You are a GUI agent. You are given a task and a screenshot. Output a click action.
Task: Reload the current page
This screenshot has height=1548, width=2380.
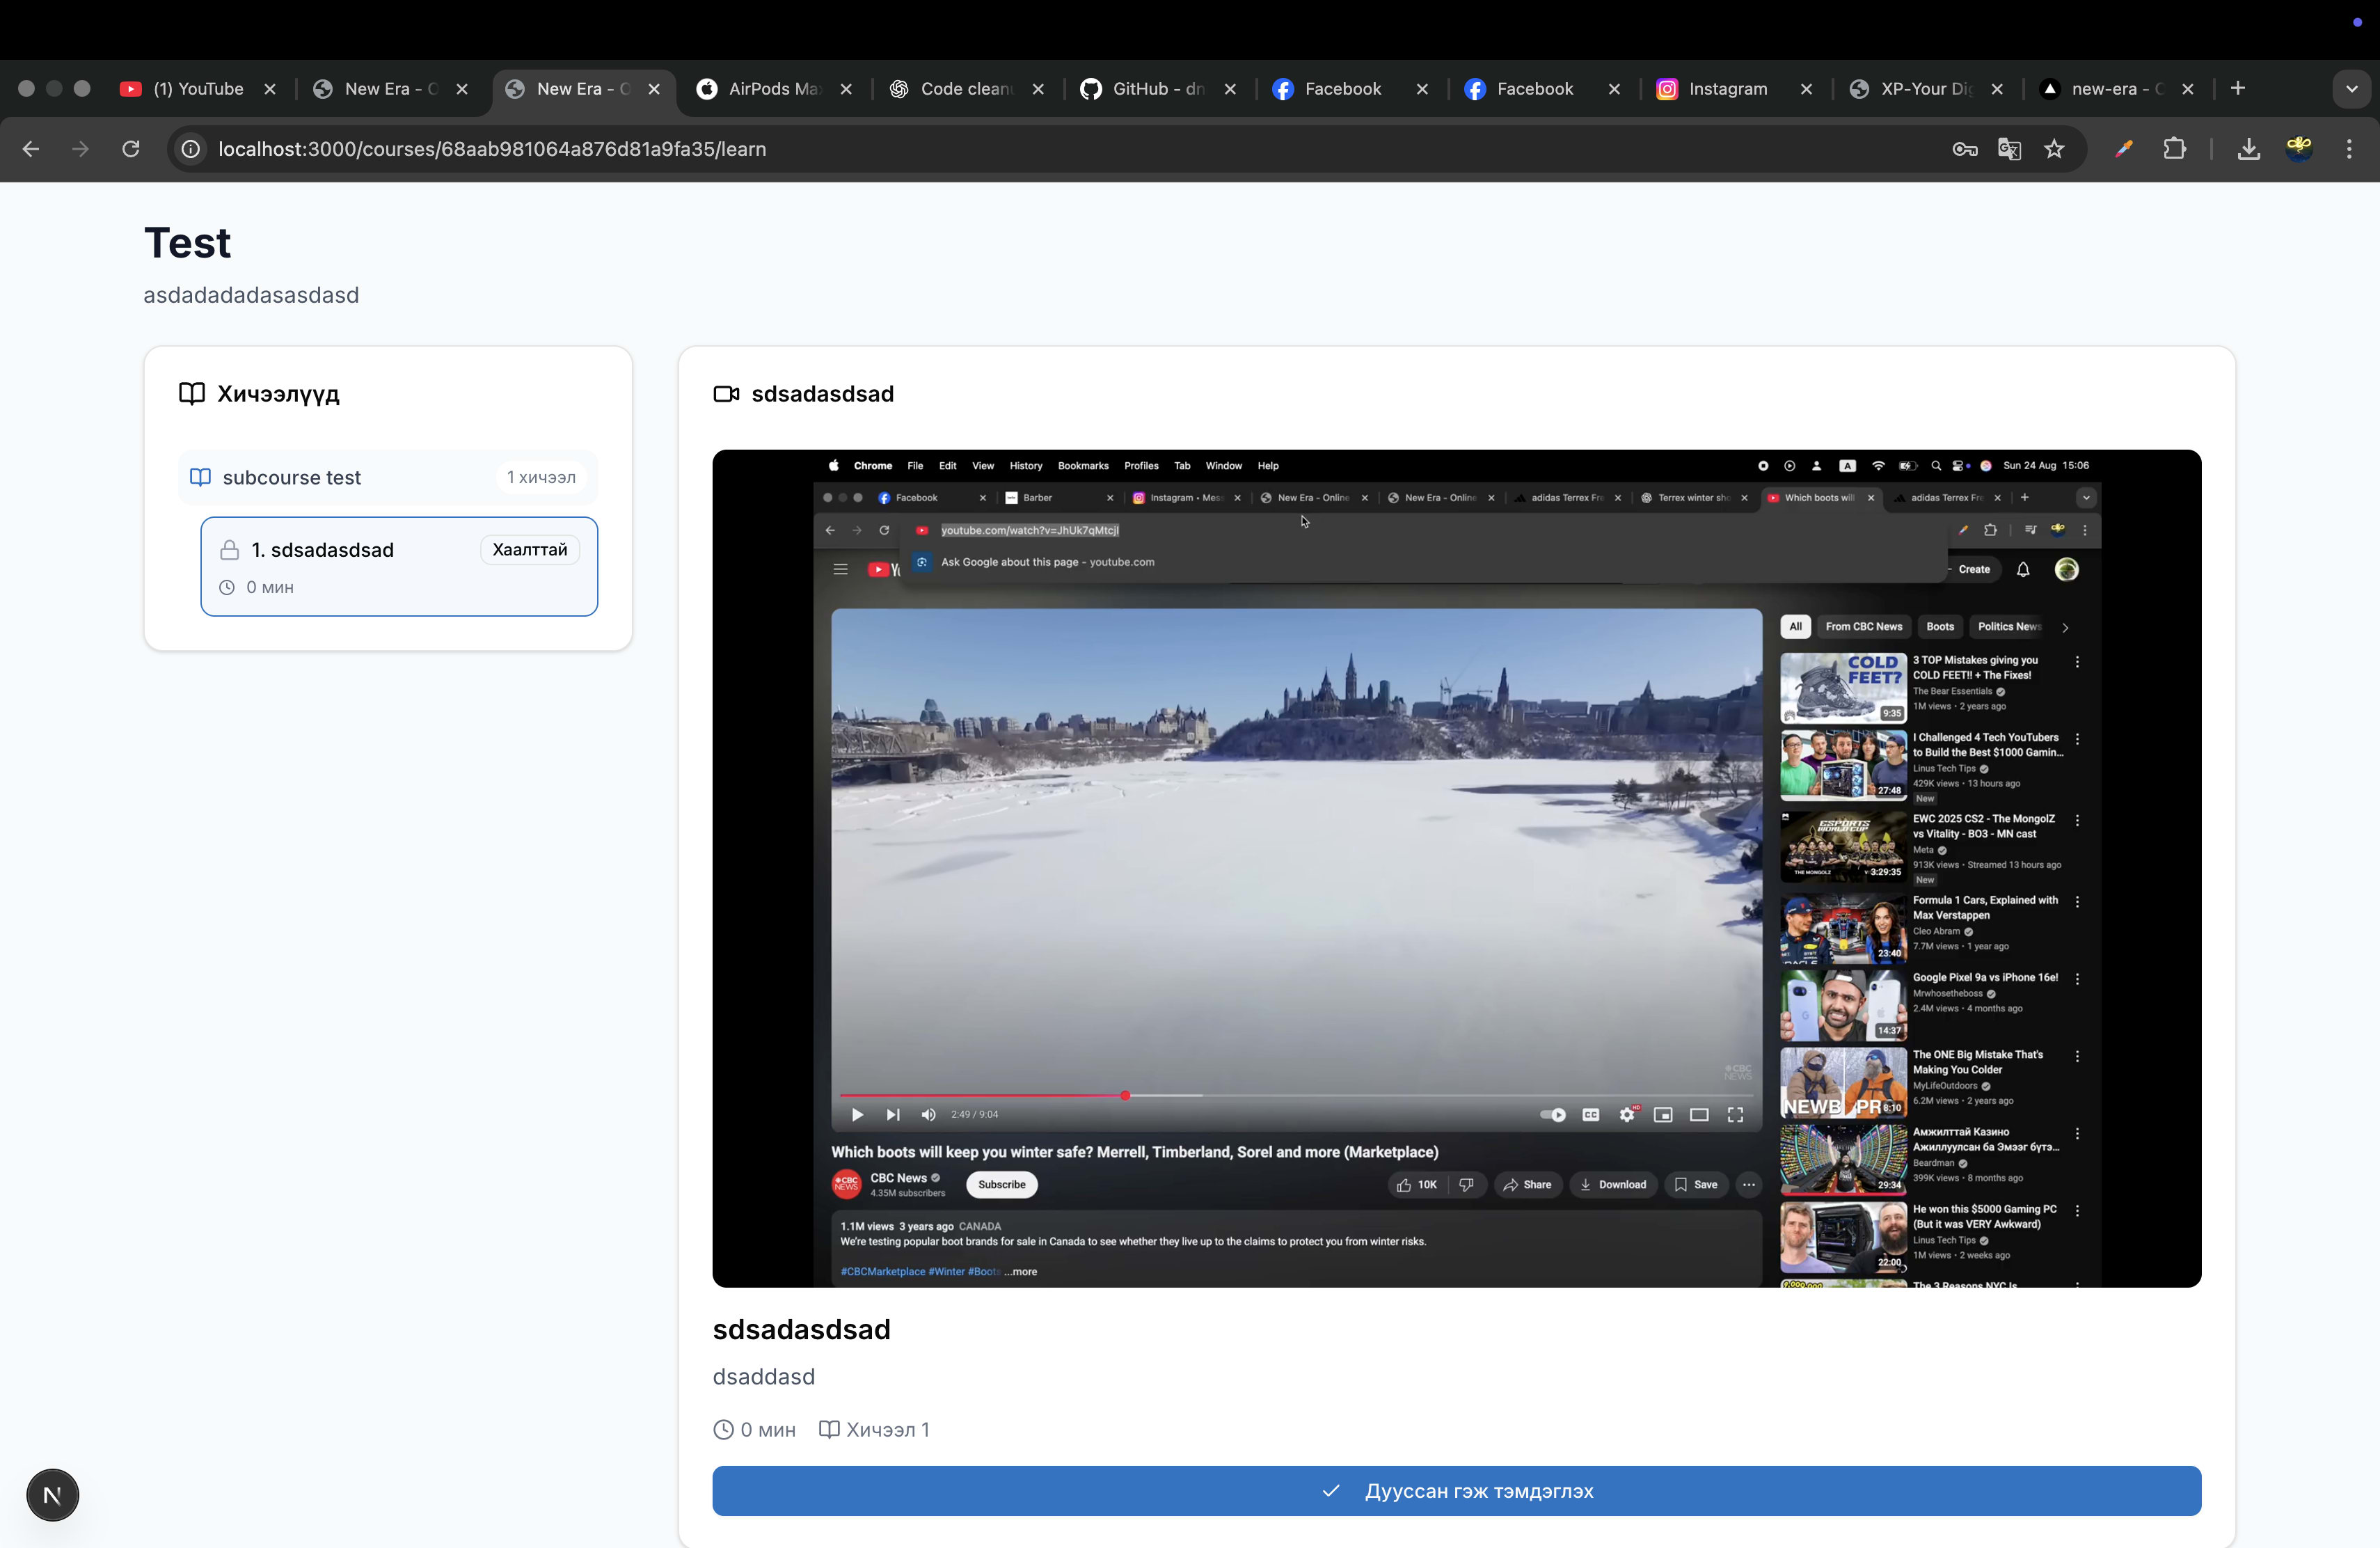[131, 149]
